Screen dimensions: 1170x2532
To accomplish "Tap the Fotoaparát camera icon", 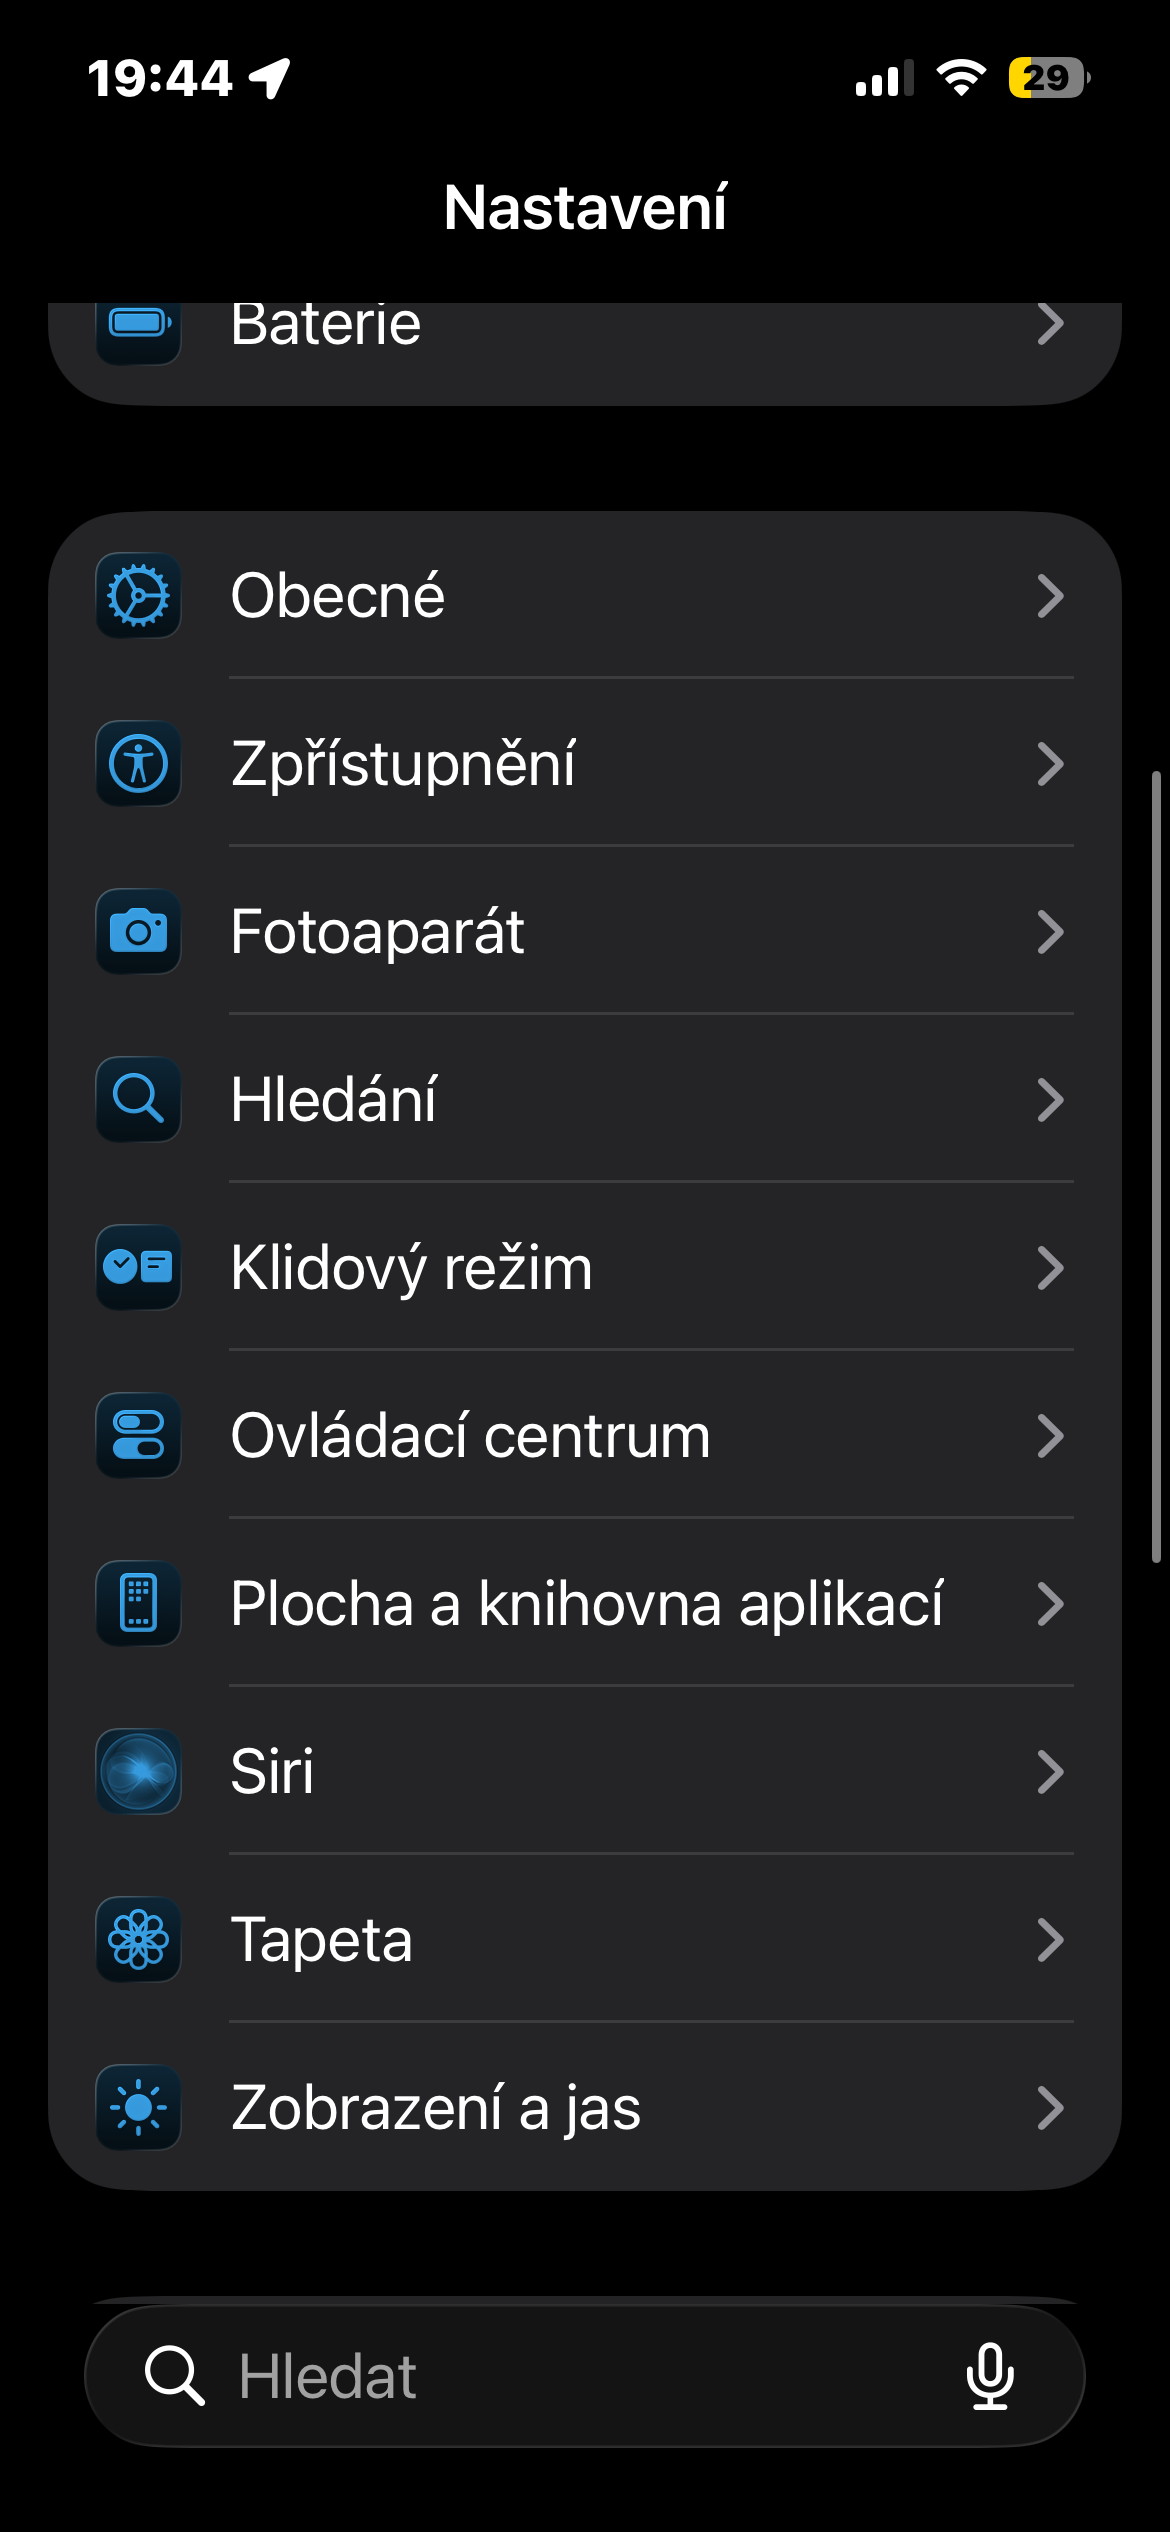I will coord(138,932).
